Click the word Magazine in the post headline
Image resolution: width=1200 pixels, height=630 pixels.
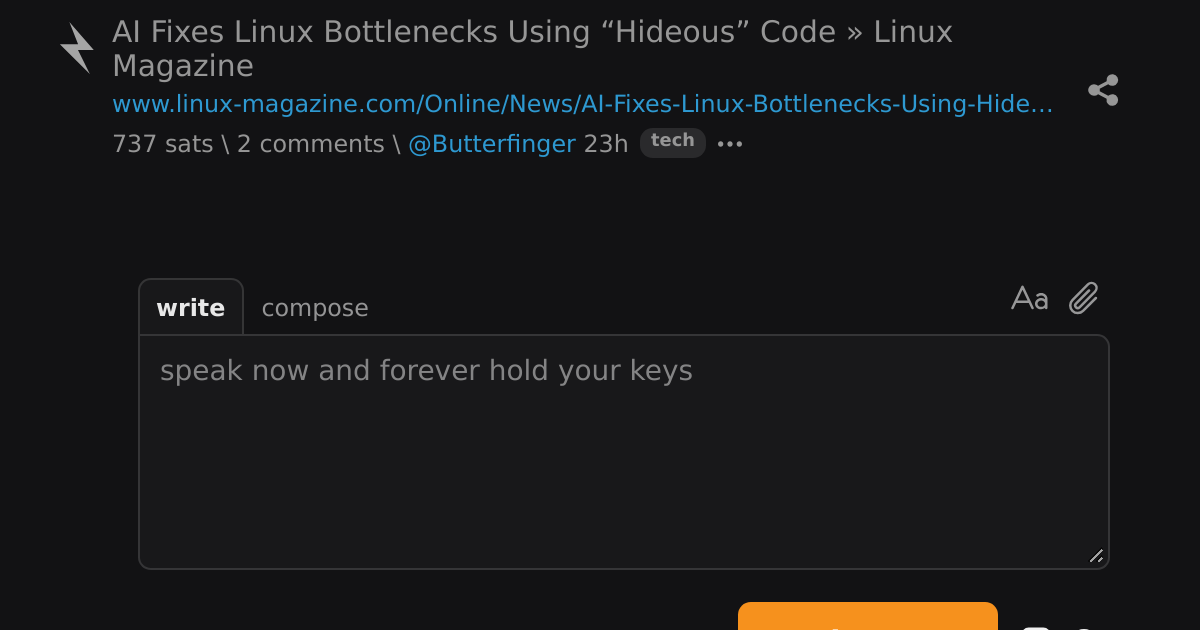pyautogui.click(x=183, y=66)
